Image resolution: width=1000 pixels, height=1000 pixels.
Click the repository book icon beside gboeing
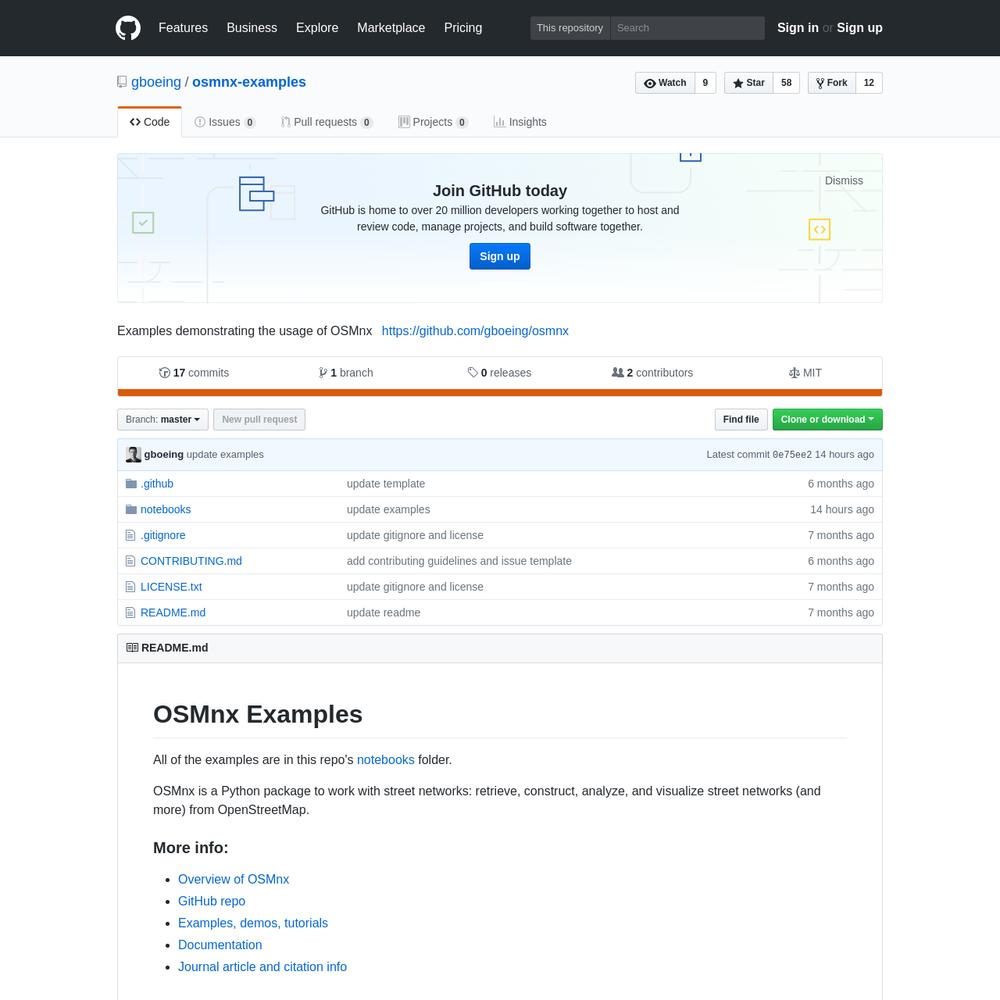click(x=122, y=82)
